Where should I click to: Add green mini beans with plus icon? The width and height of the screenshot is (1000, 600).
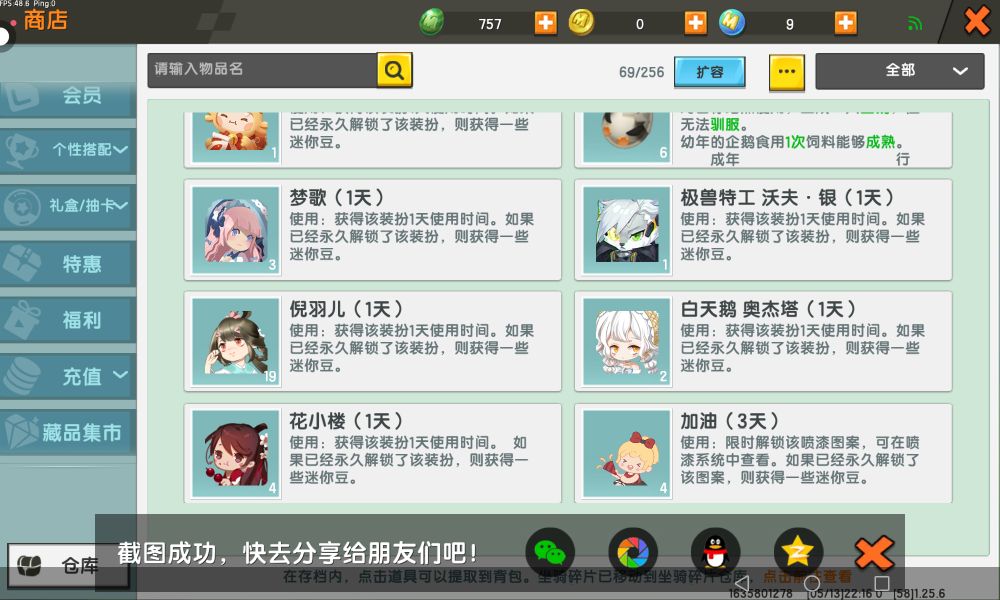click(x=545, y=23)
